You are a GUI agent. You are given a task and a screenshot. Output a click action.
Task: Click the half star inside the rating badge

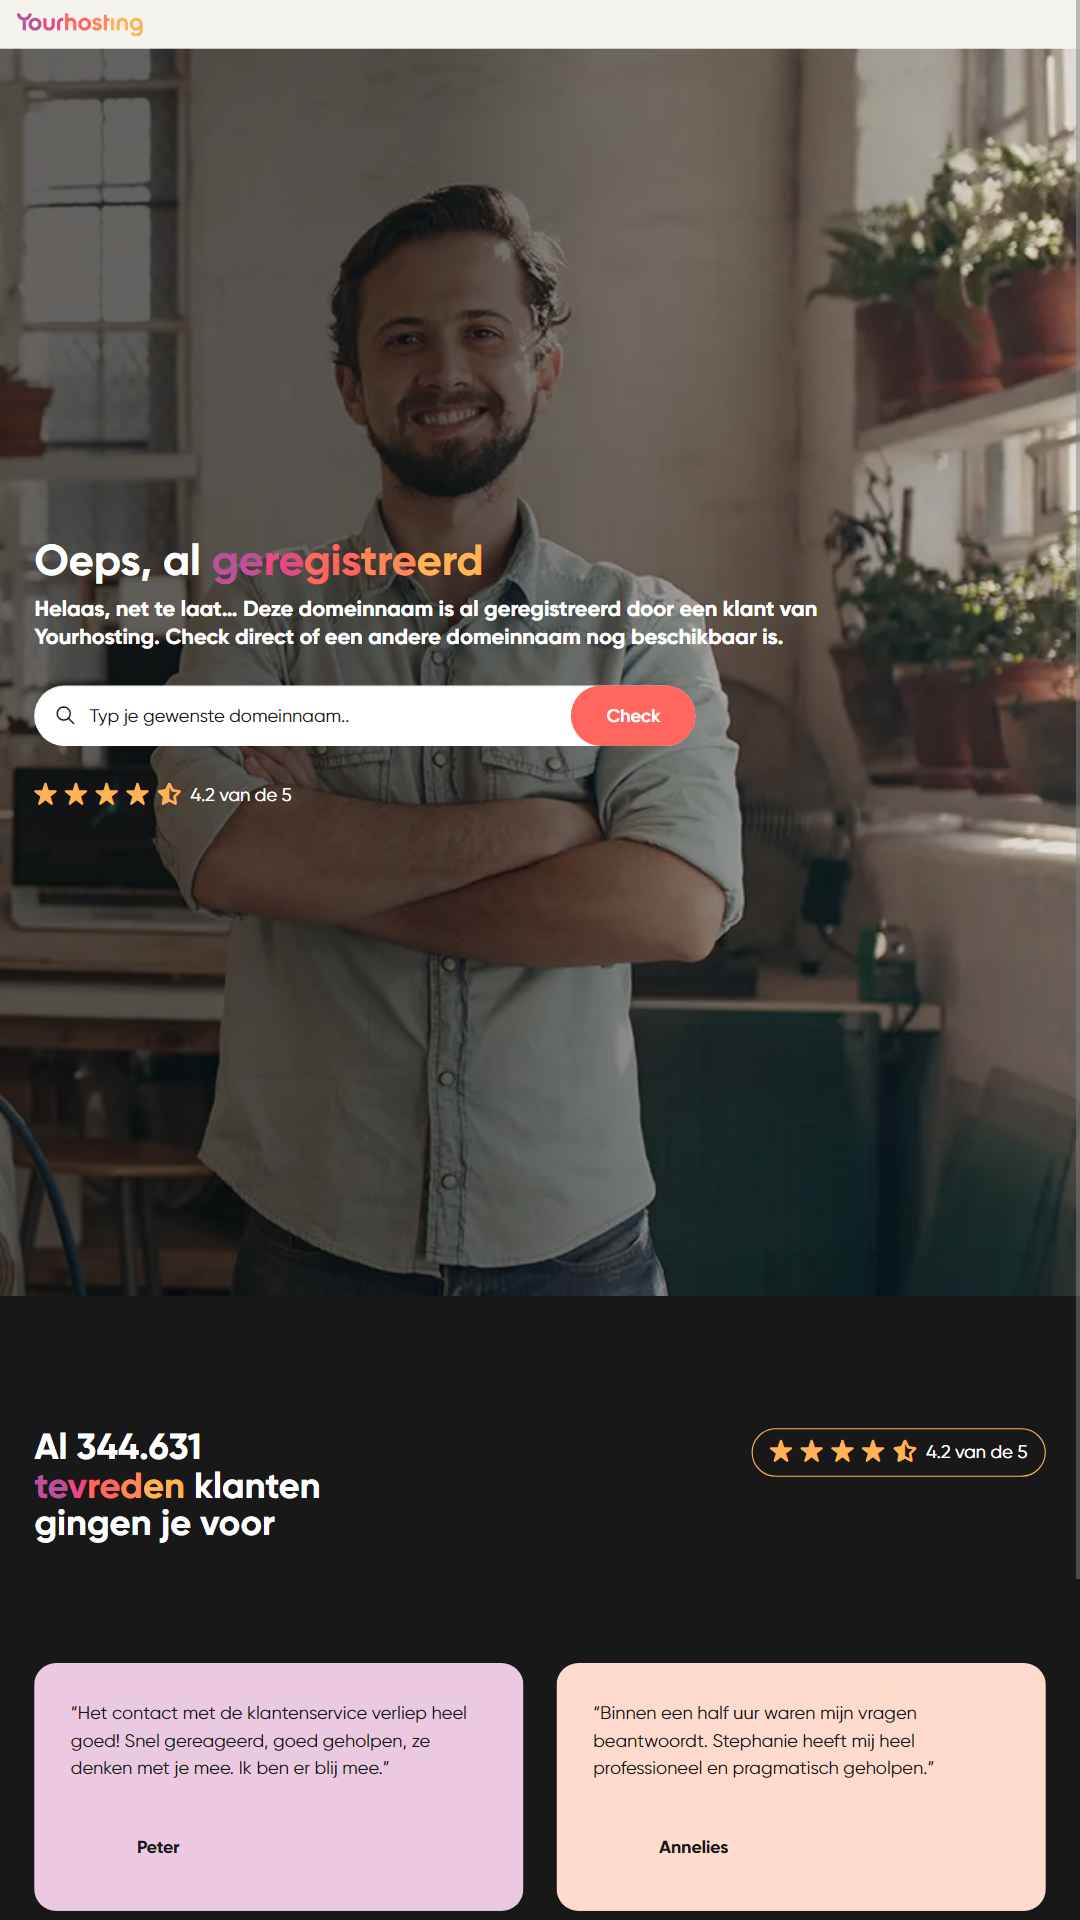(904, 1452)
